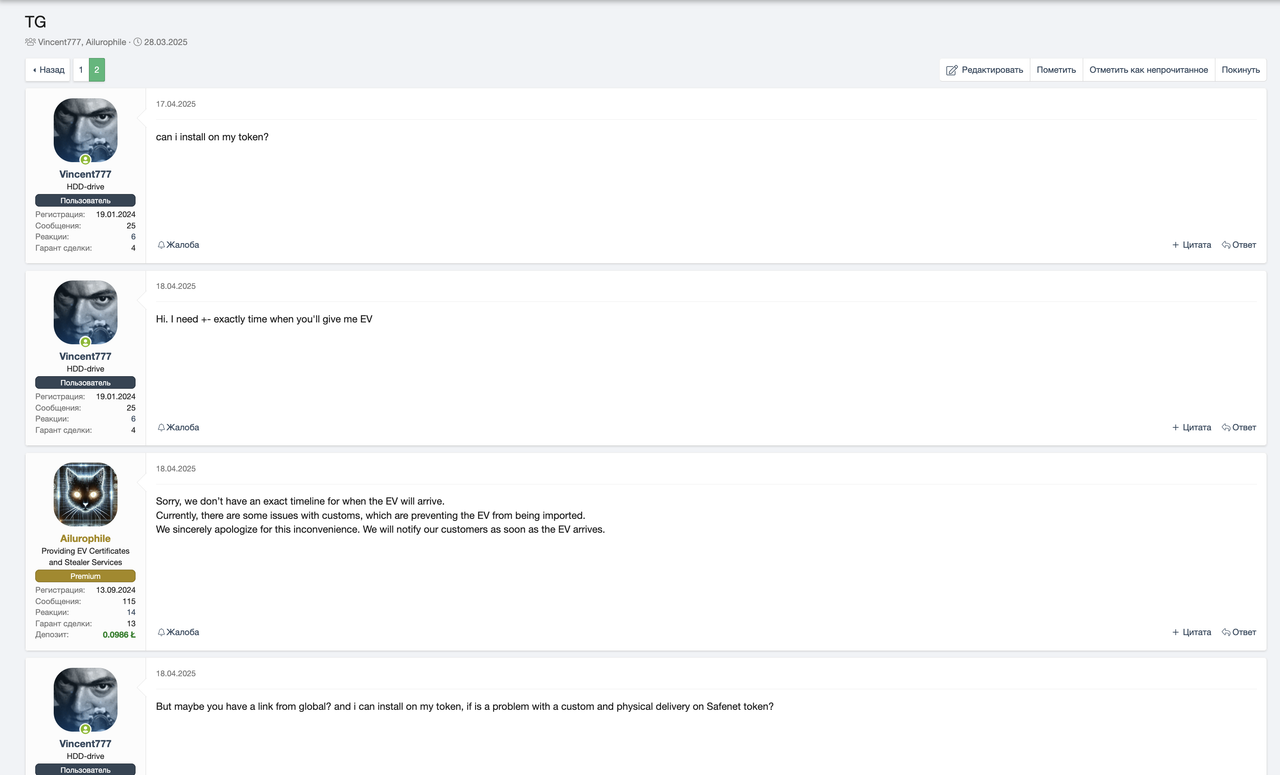Open the Ailurophile username profile link

(85, 538)
